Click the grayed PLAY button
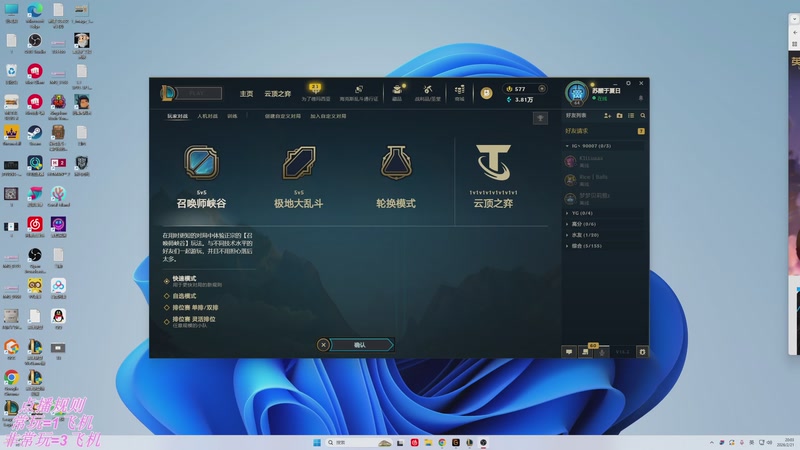 [196, 93]
